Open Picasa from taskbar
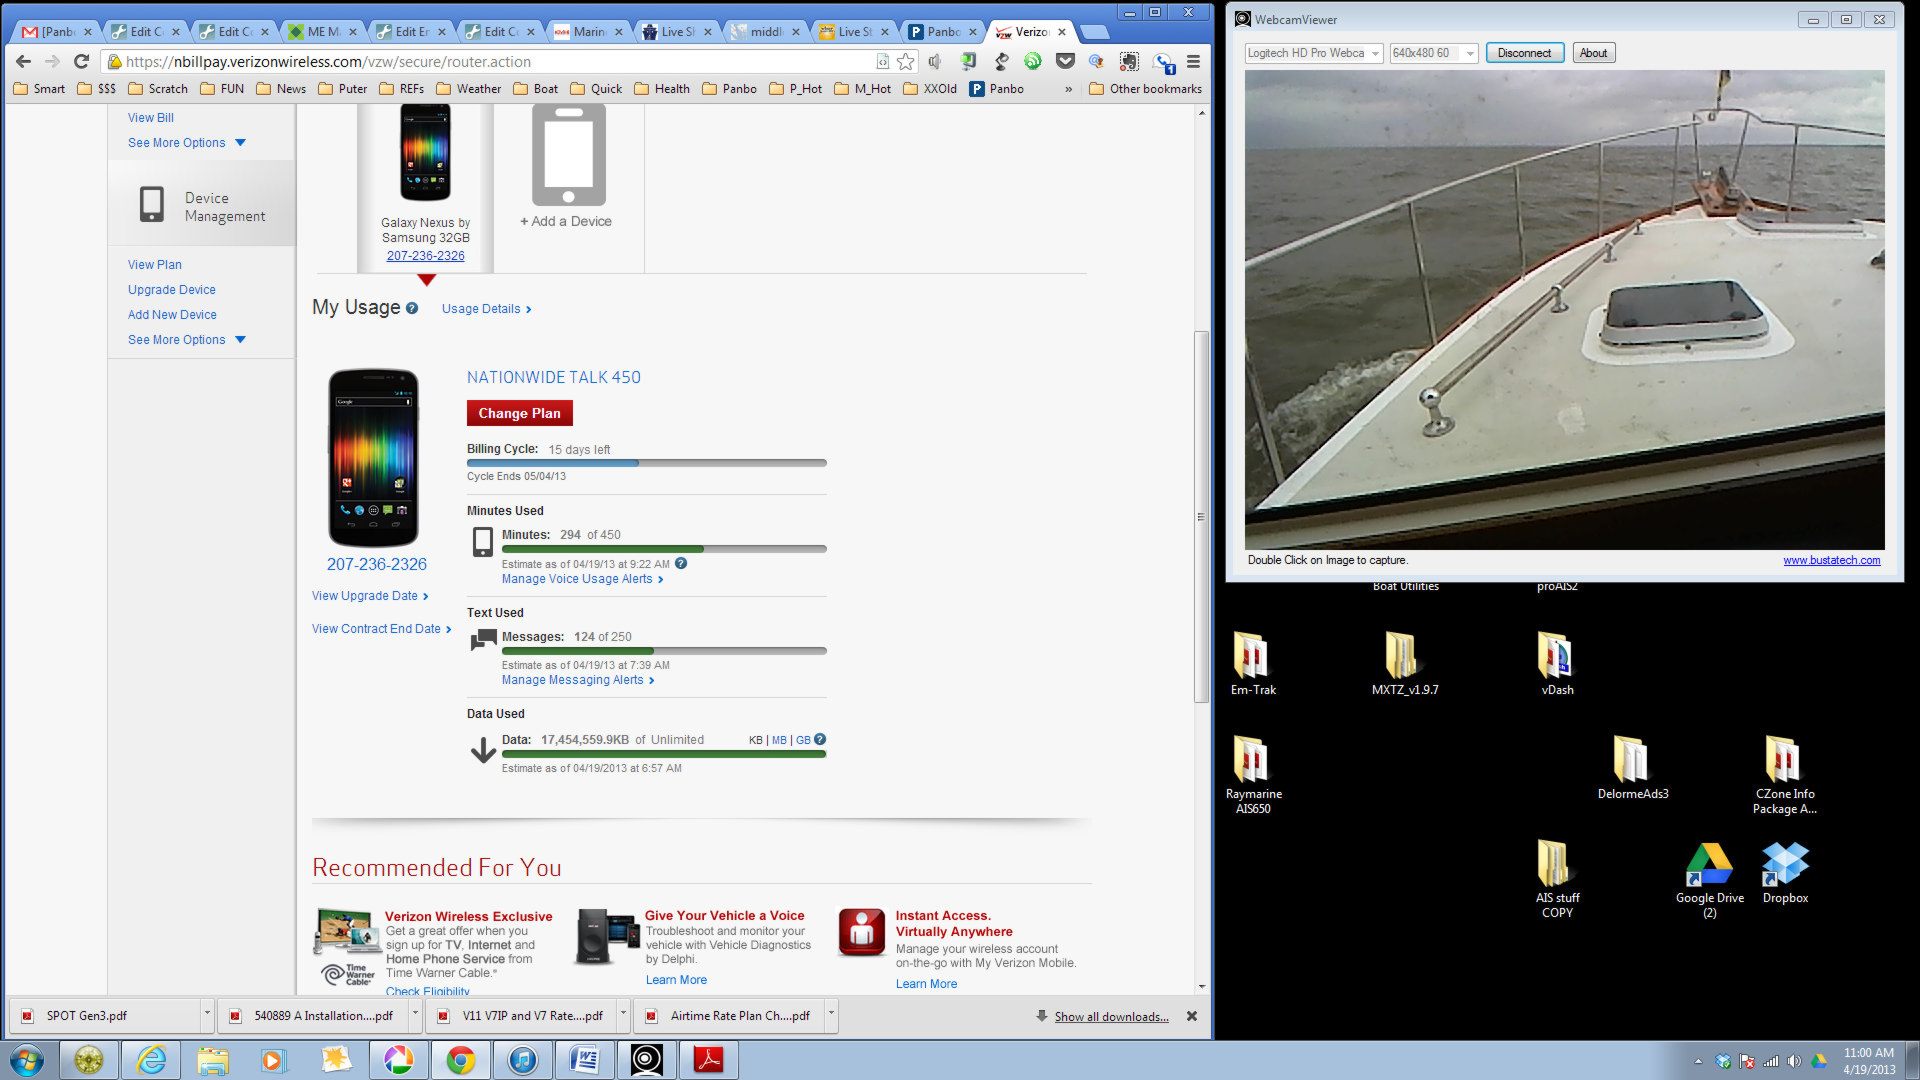The image size is (1920, 1080). click(399, 1060)
